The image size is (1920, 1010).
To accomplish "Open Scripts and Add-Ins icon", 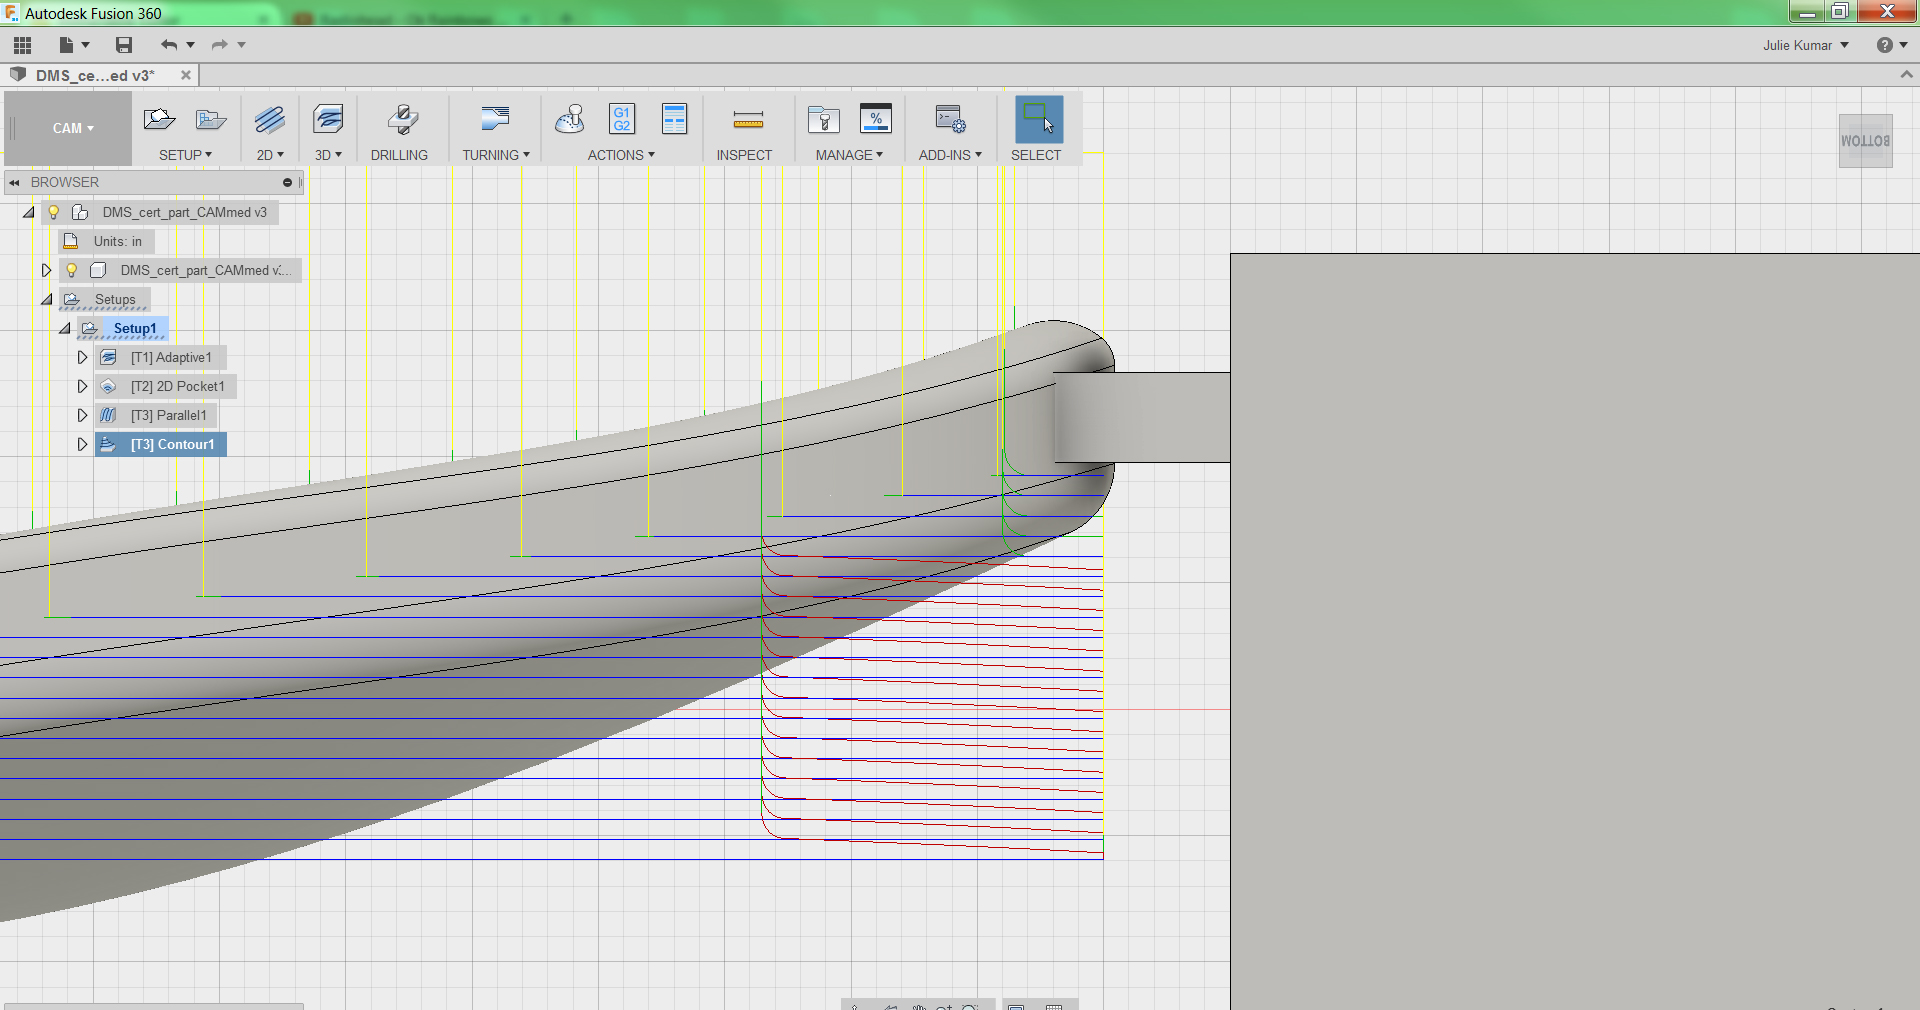I will click(950, 120).
